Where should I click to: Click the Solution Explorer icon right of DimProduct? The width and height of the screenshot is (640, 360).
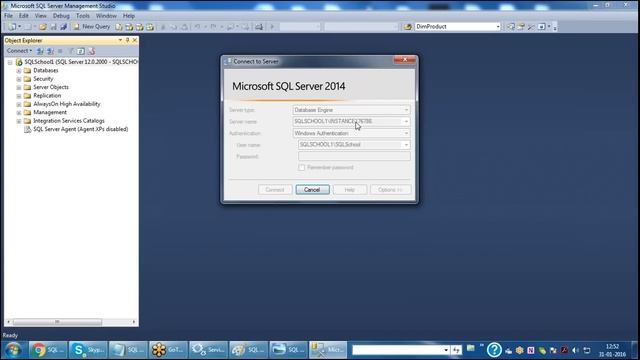click(511, 27)
